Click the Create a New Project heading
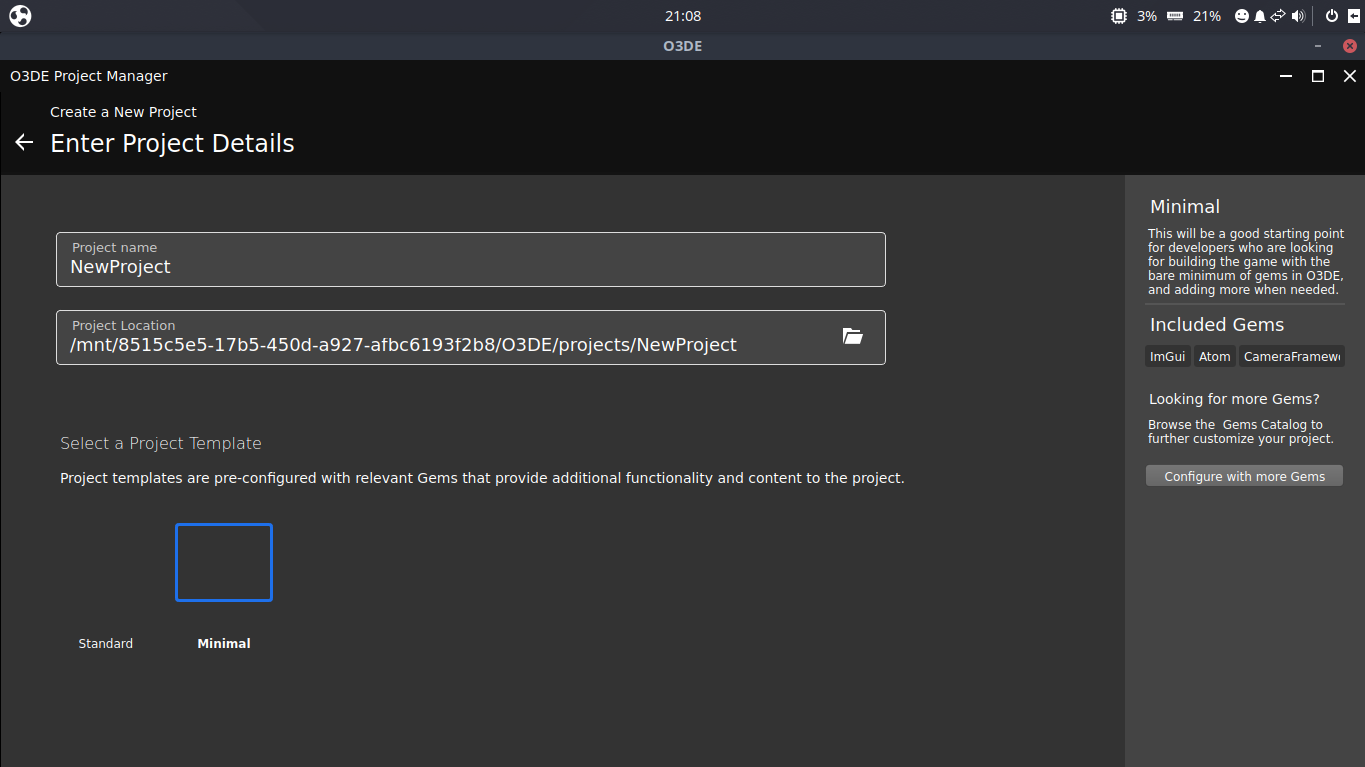Image resolution: width=1365 pixels, height=767 pixels. coord(123,112)
